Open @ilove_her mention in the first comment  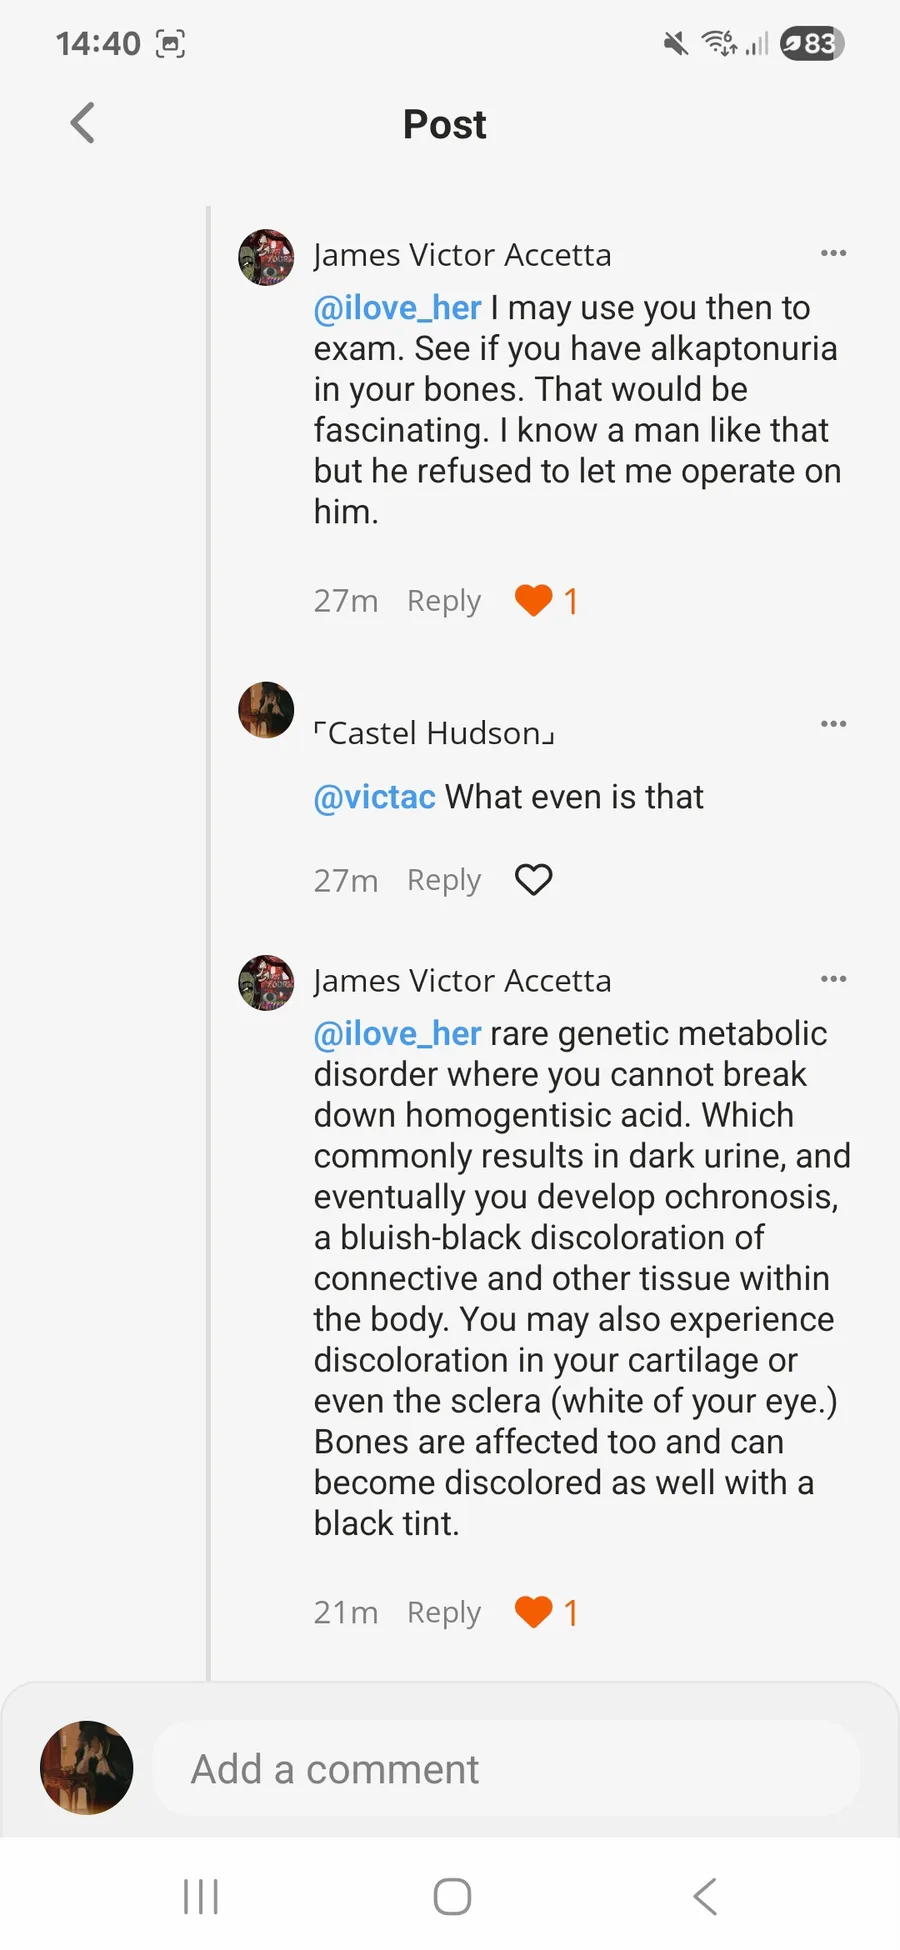(x=398, y=308)
